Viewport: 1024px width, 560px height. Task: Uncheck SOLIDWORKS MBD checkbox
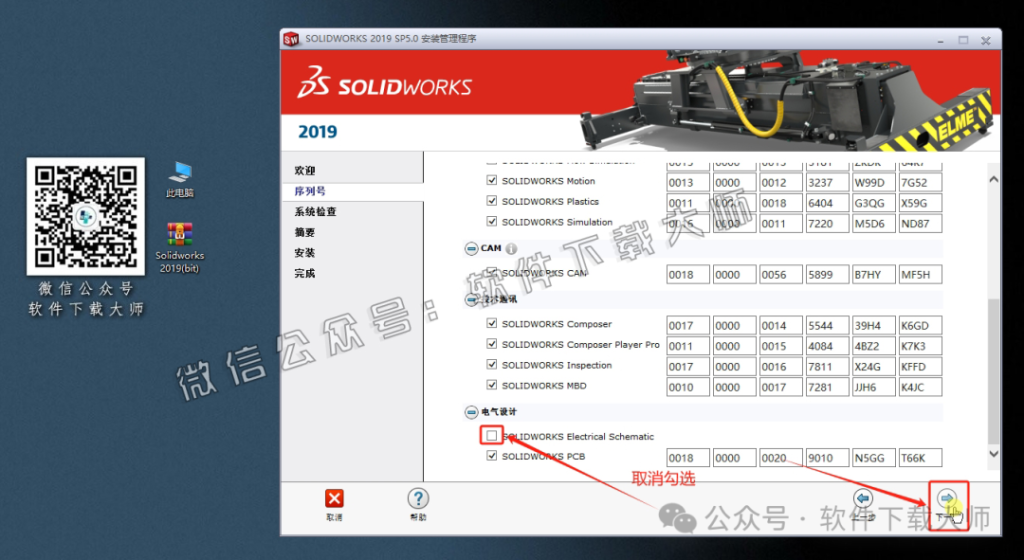pyautogui.click(x=492, y=385)
